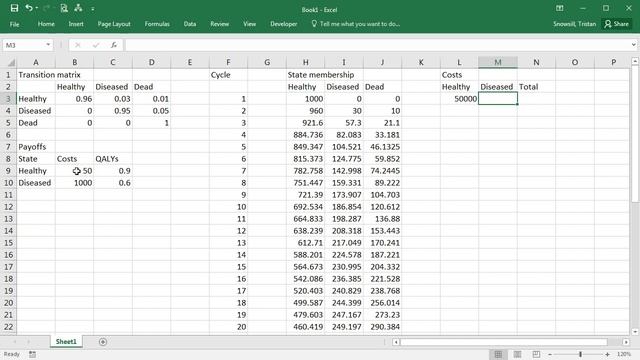Click the 120% zoom level
The width and height of the screenshot is (640, 360).
point(624,354)
